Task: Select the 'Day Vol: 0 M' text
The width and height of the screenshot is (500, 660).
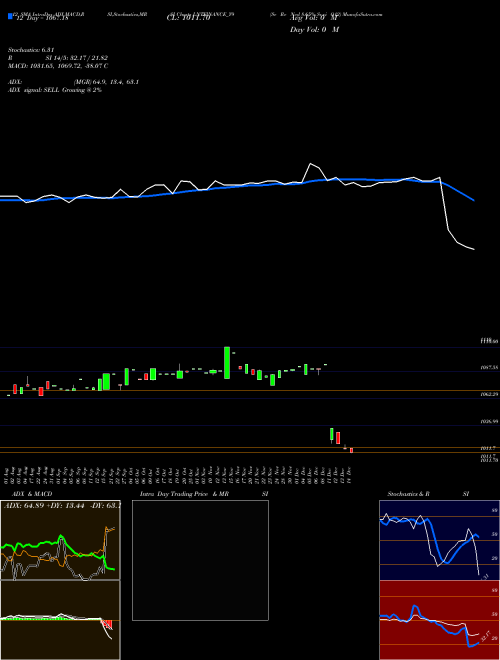Action: point(314,29)
